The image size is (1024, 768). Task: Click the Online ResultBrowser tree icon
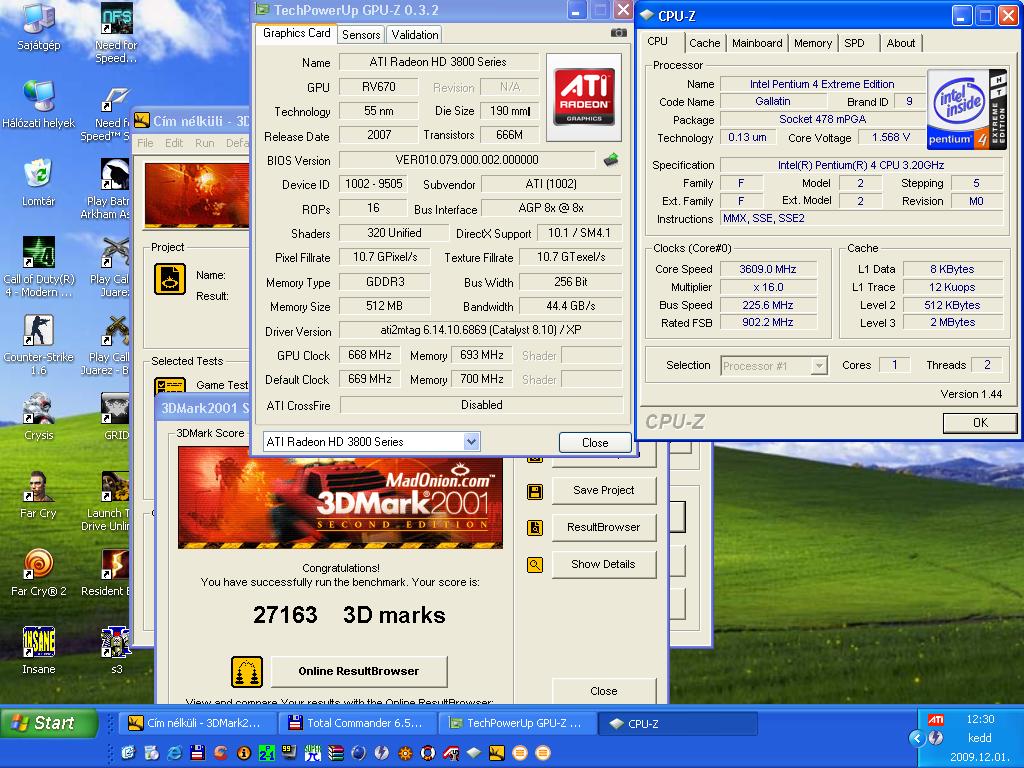[x=247, y=672]
